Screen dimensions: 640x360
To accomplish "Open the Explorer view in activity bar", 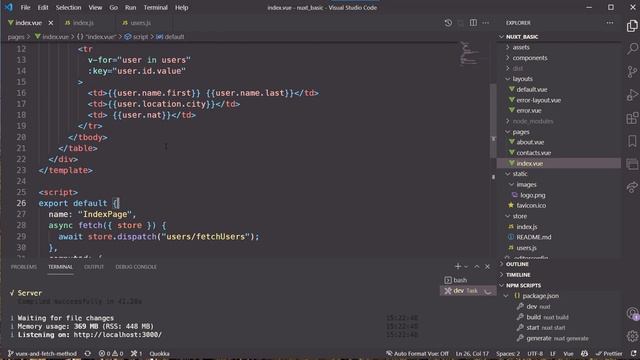I will pos(632,26).
